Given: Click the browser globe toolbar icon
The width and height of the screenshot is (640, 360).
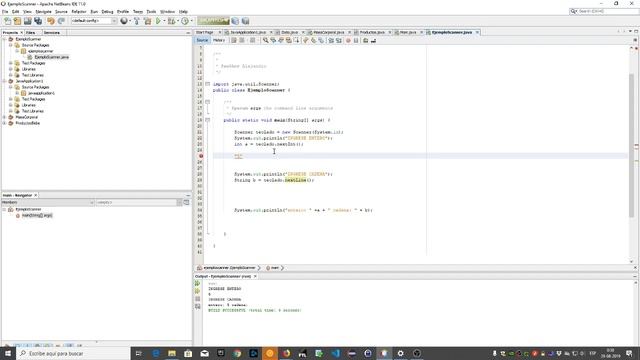Looking at the screenshot, I should click(x=124, y=21).
